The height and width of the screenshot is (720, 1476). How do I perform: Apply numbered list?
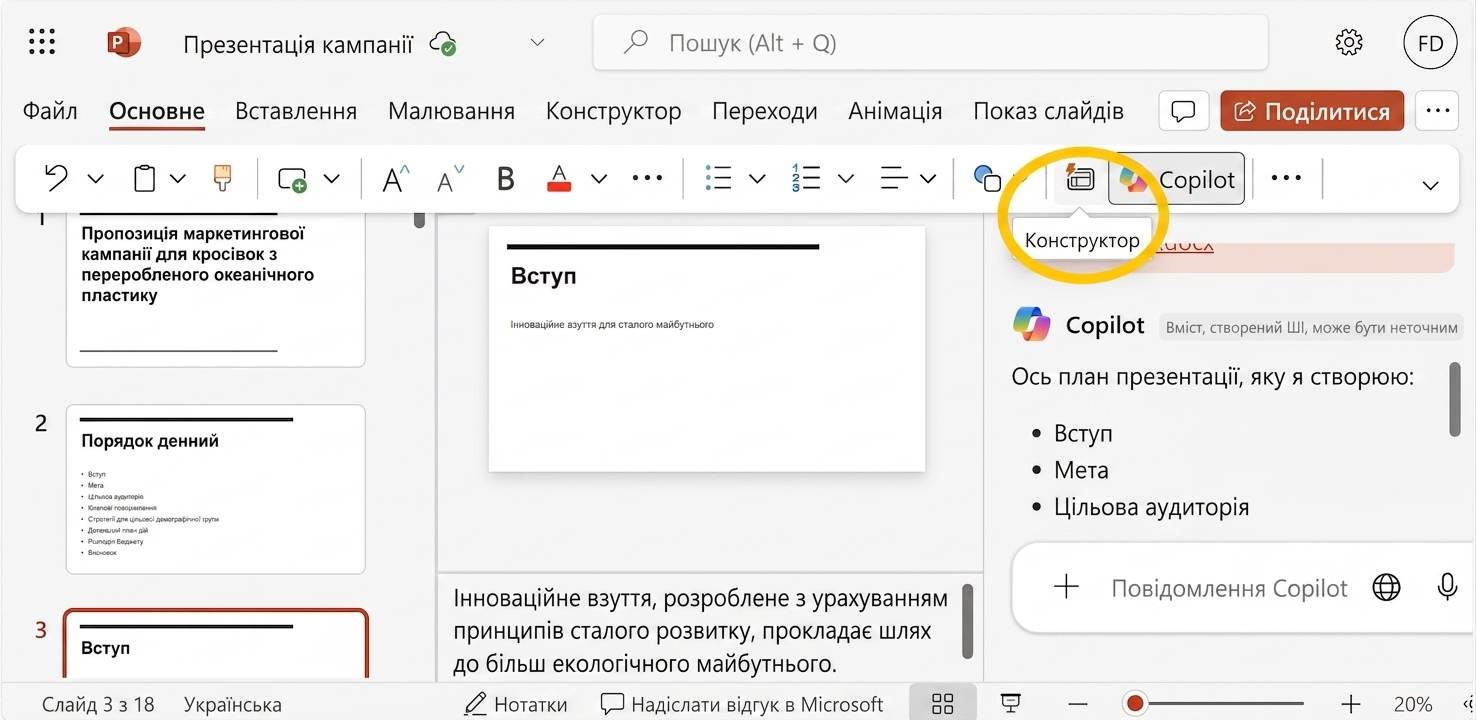tap(805, 179)
